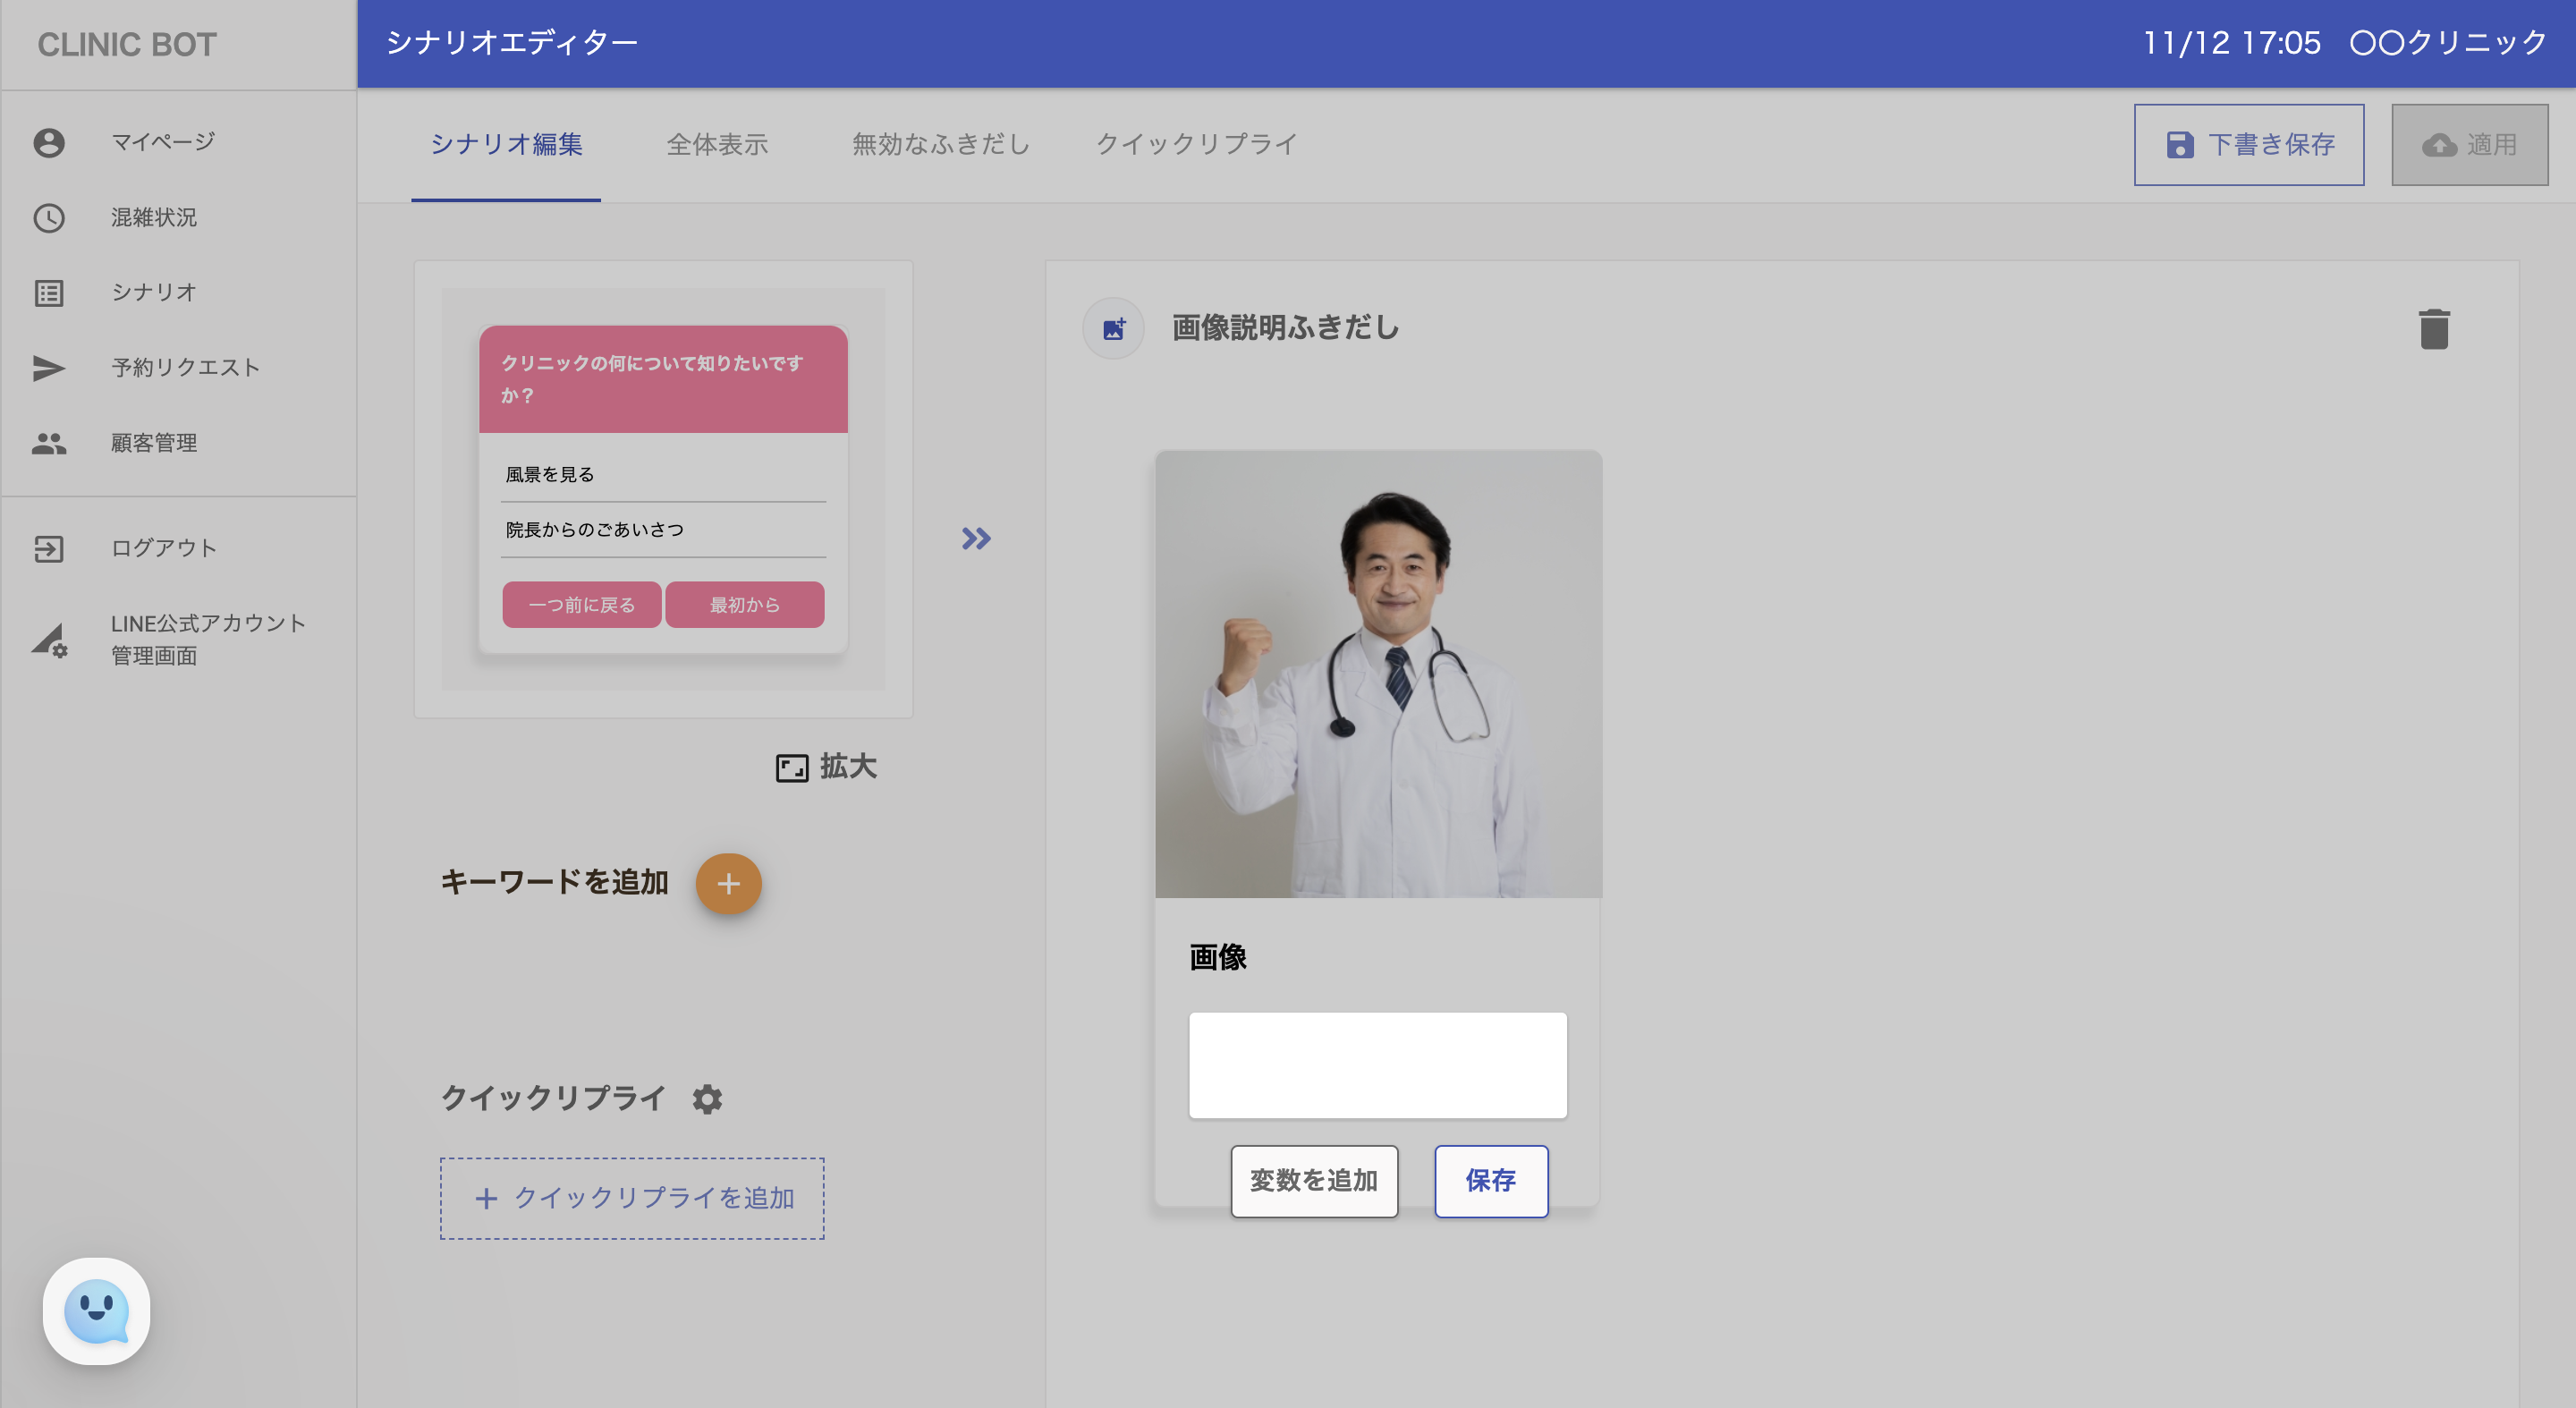
Task: Click the doctor photo thumbnail
Action: point(1377,674)
